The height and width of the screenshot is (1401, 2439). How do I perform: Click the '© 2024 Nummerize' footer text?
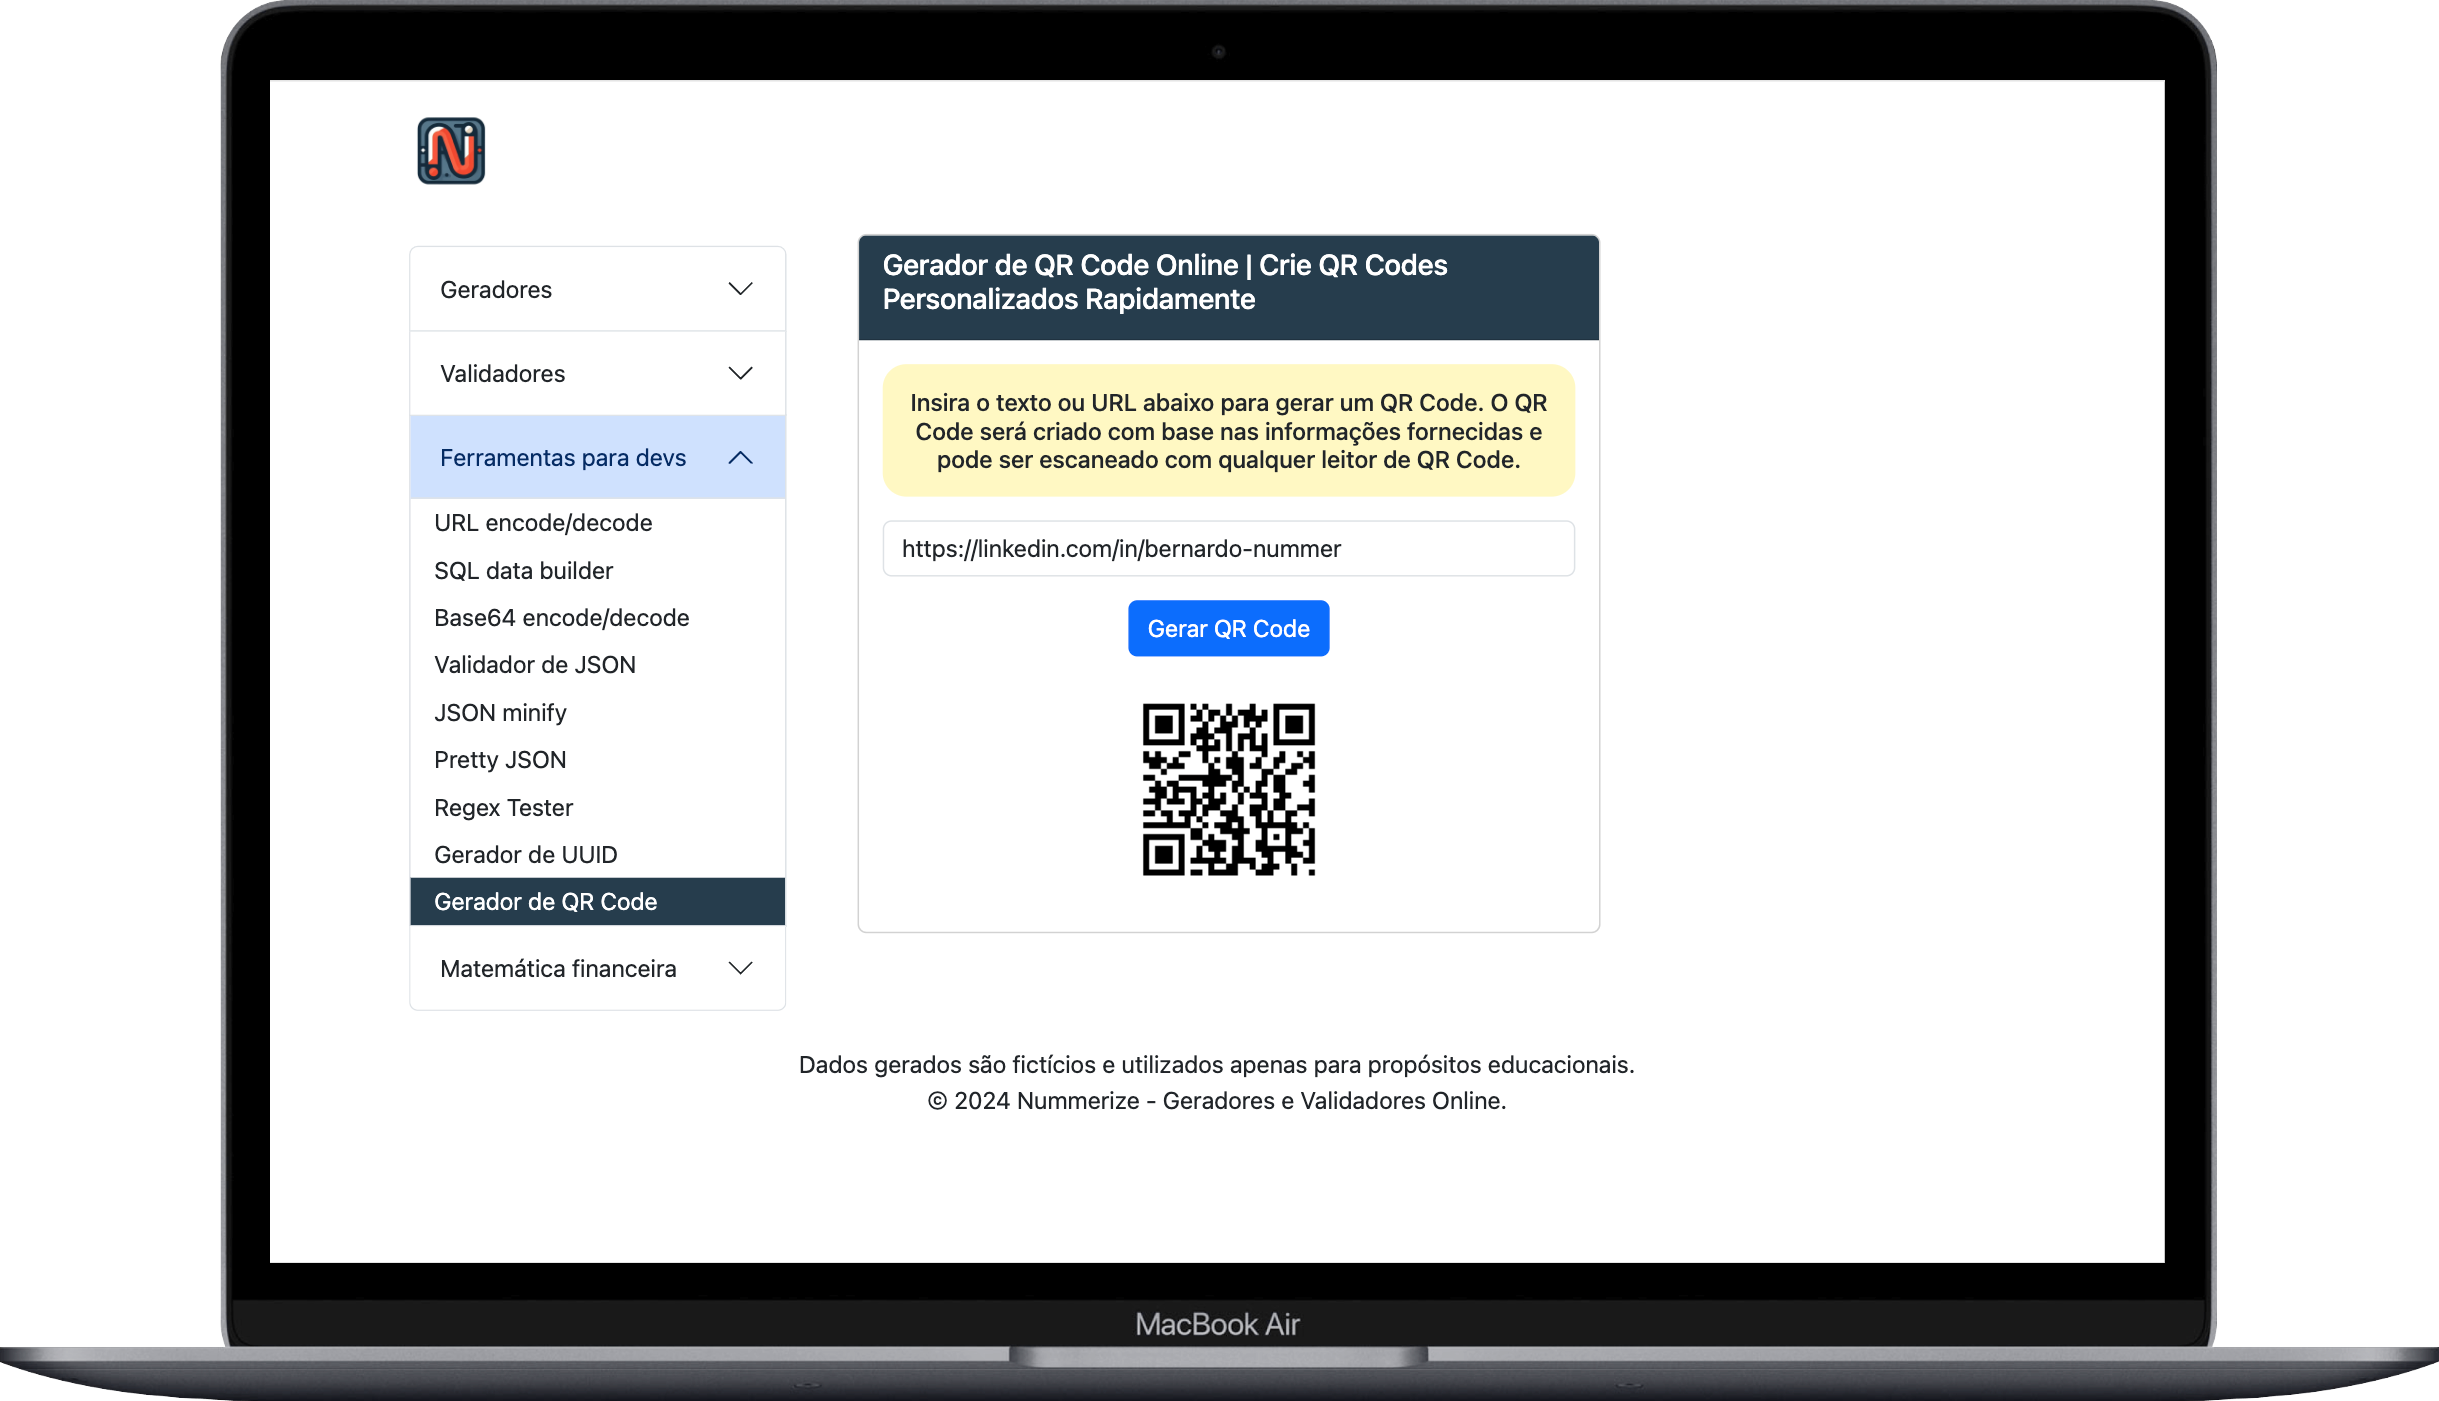1216,1101
